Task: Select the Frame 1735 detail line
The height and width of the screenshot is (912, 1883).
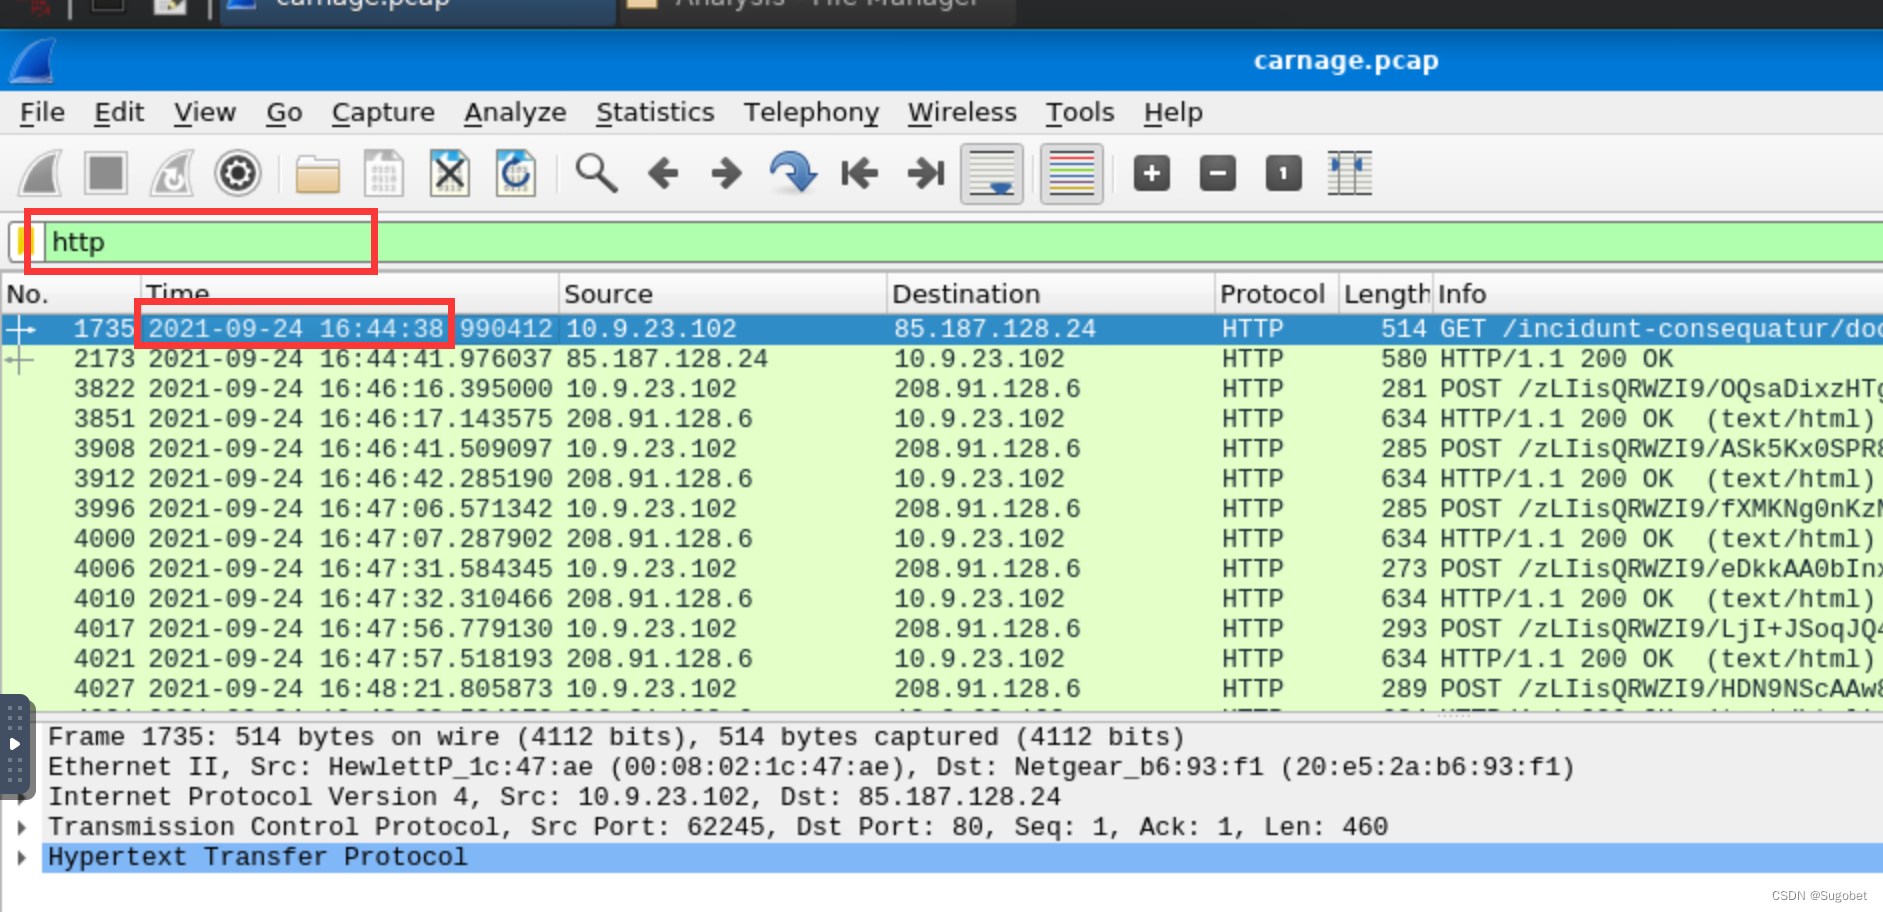Action: (962, 738)
